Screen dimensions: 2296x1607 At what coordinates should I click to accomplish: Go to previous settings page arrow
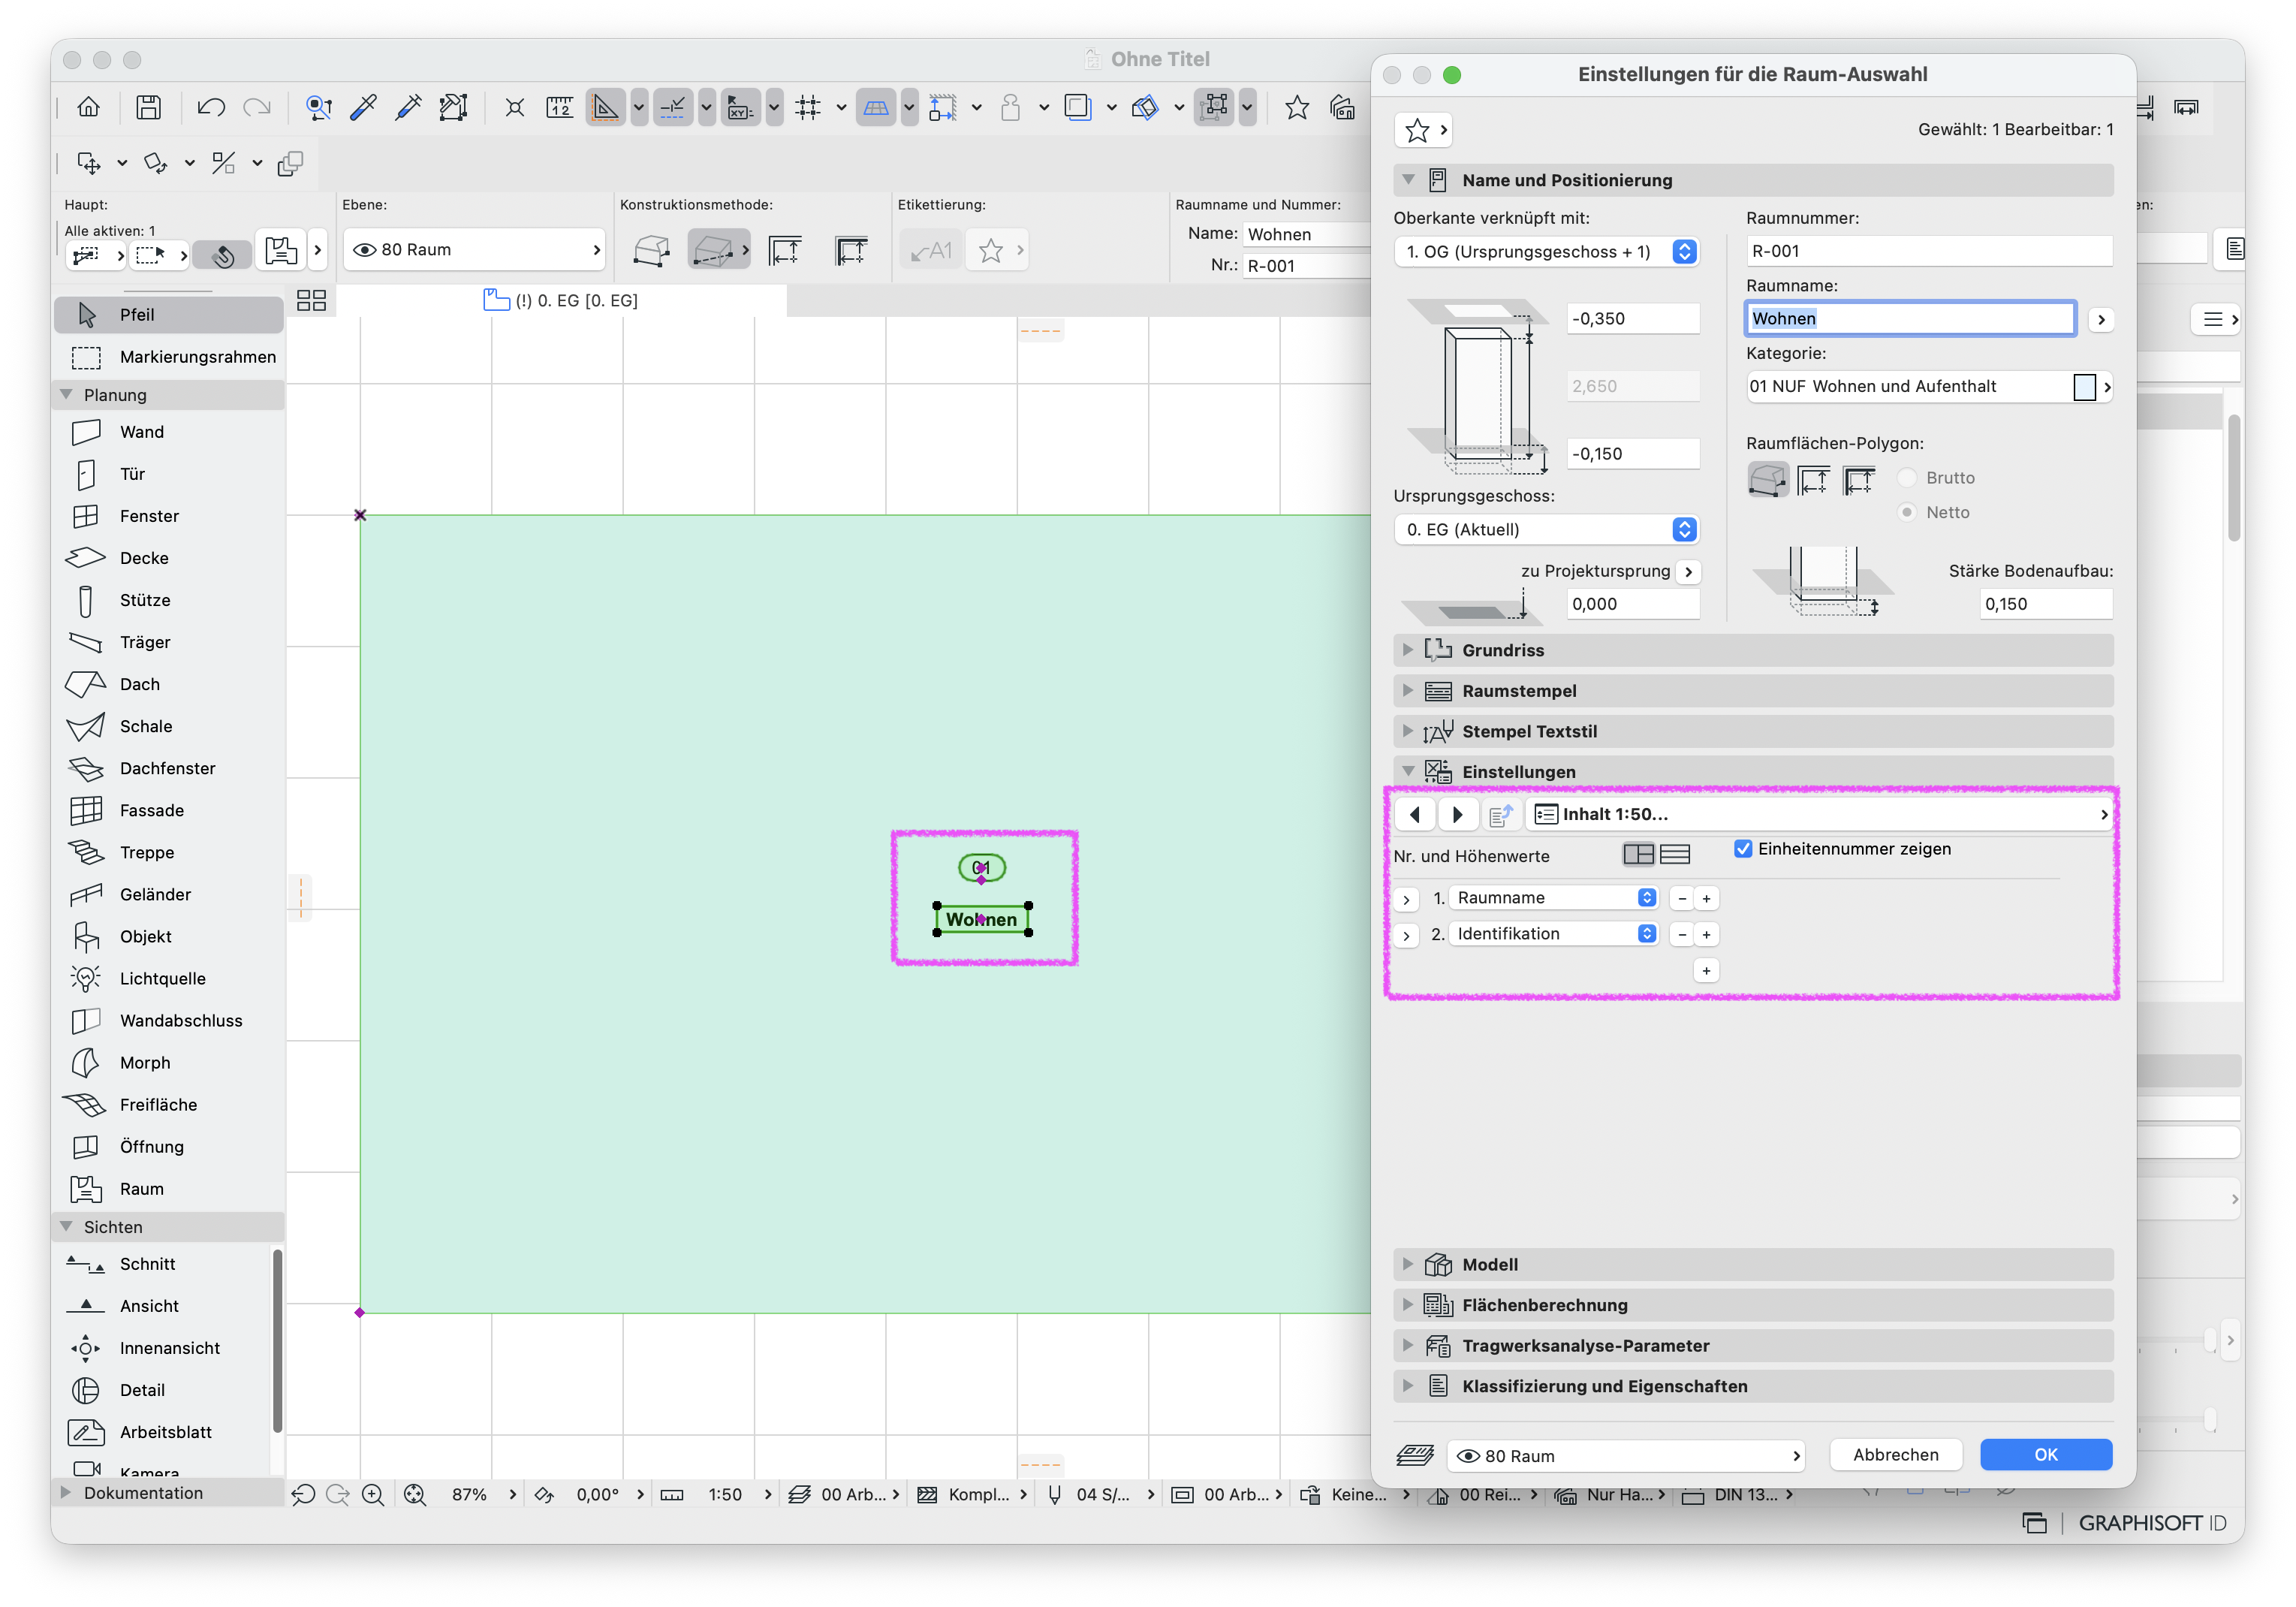(1415, 814)
